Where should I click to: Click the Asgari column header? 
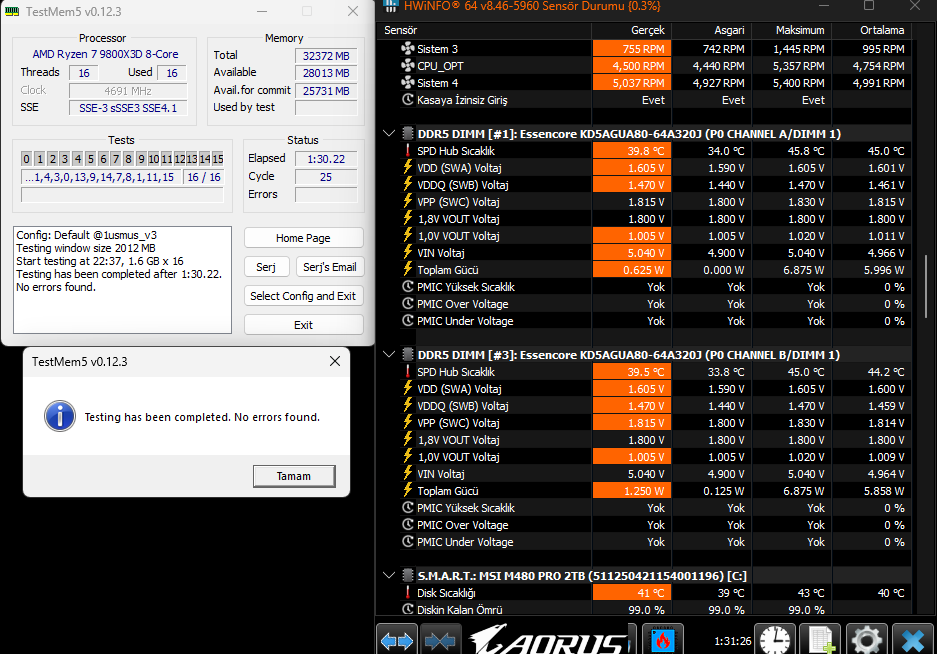pos(711,30)
